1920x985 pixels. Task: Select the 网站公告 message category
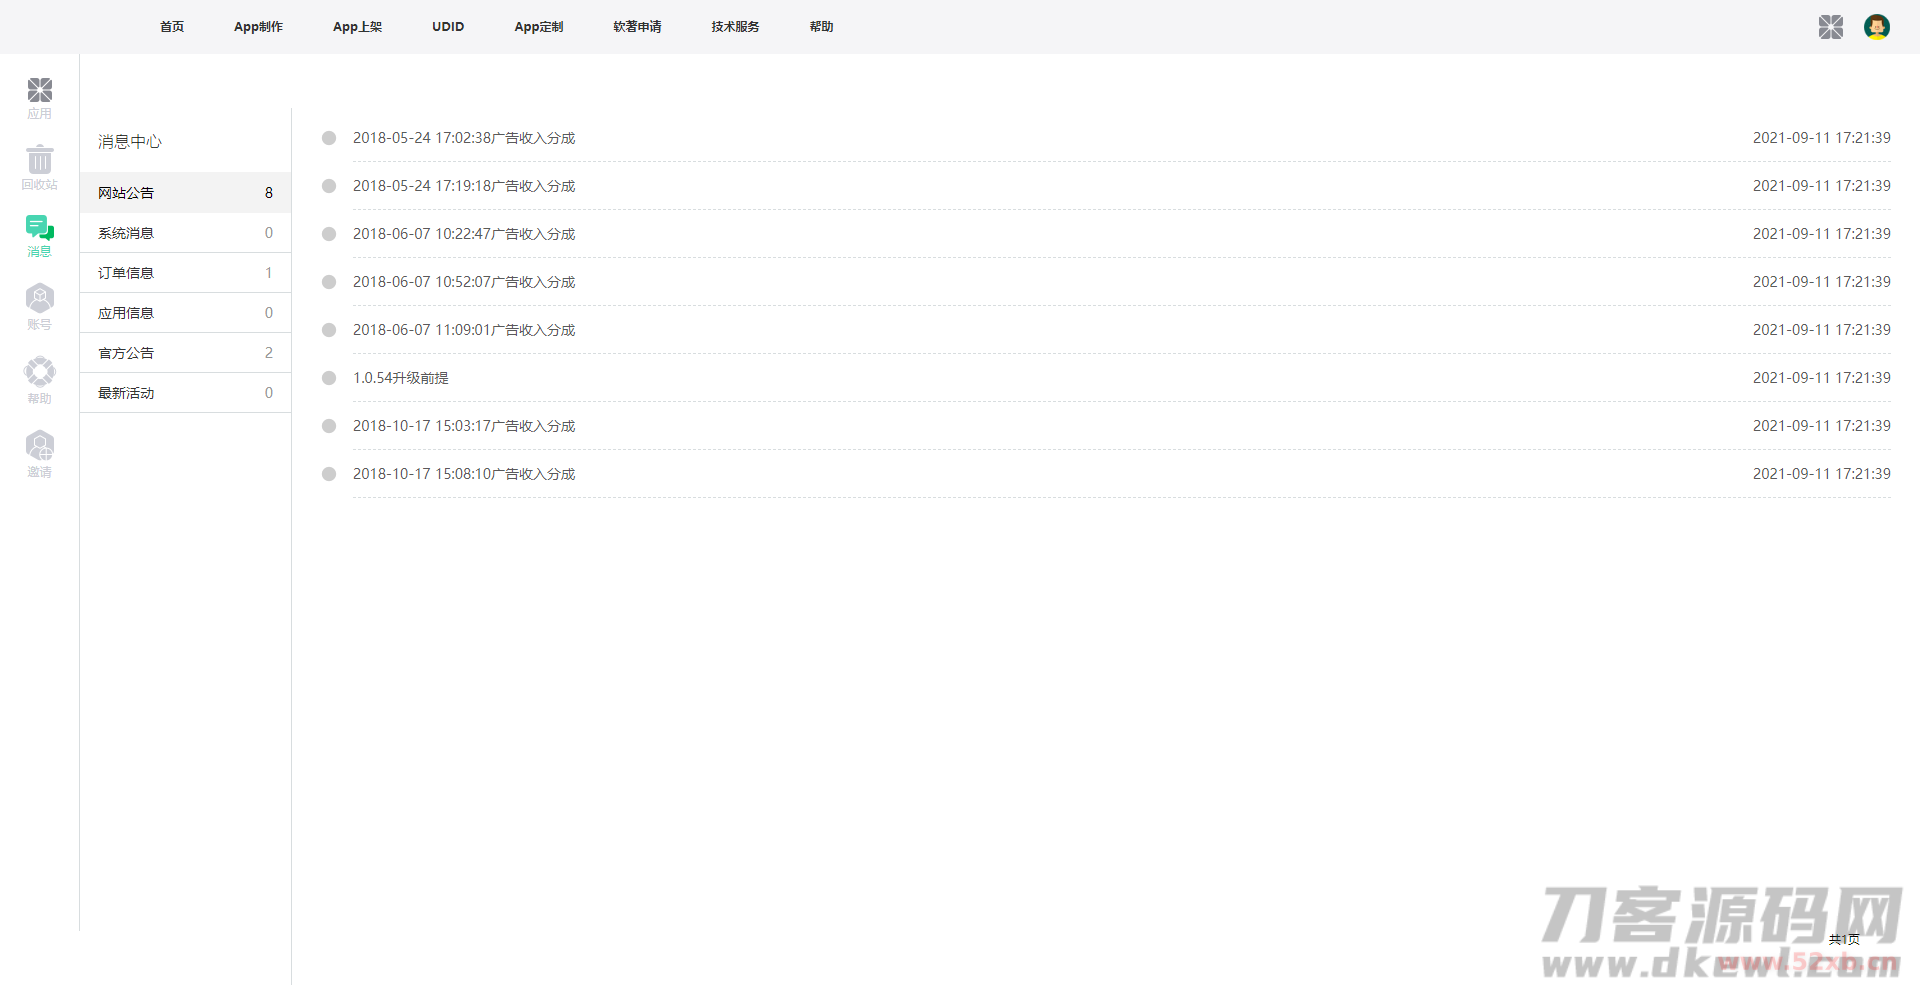click(x=126, y=193)
